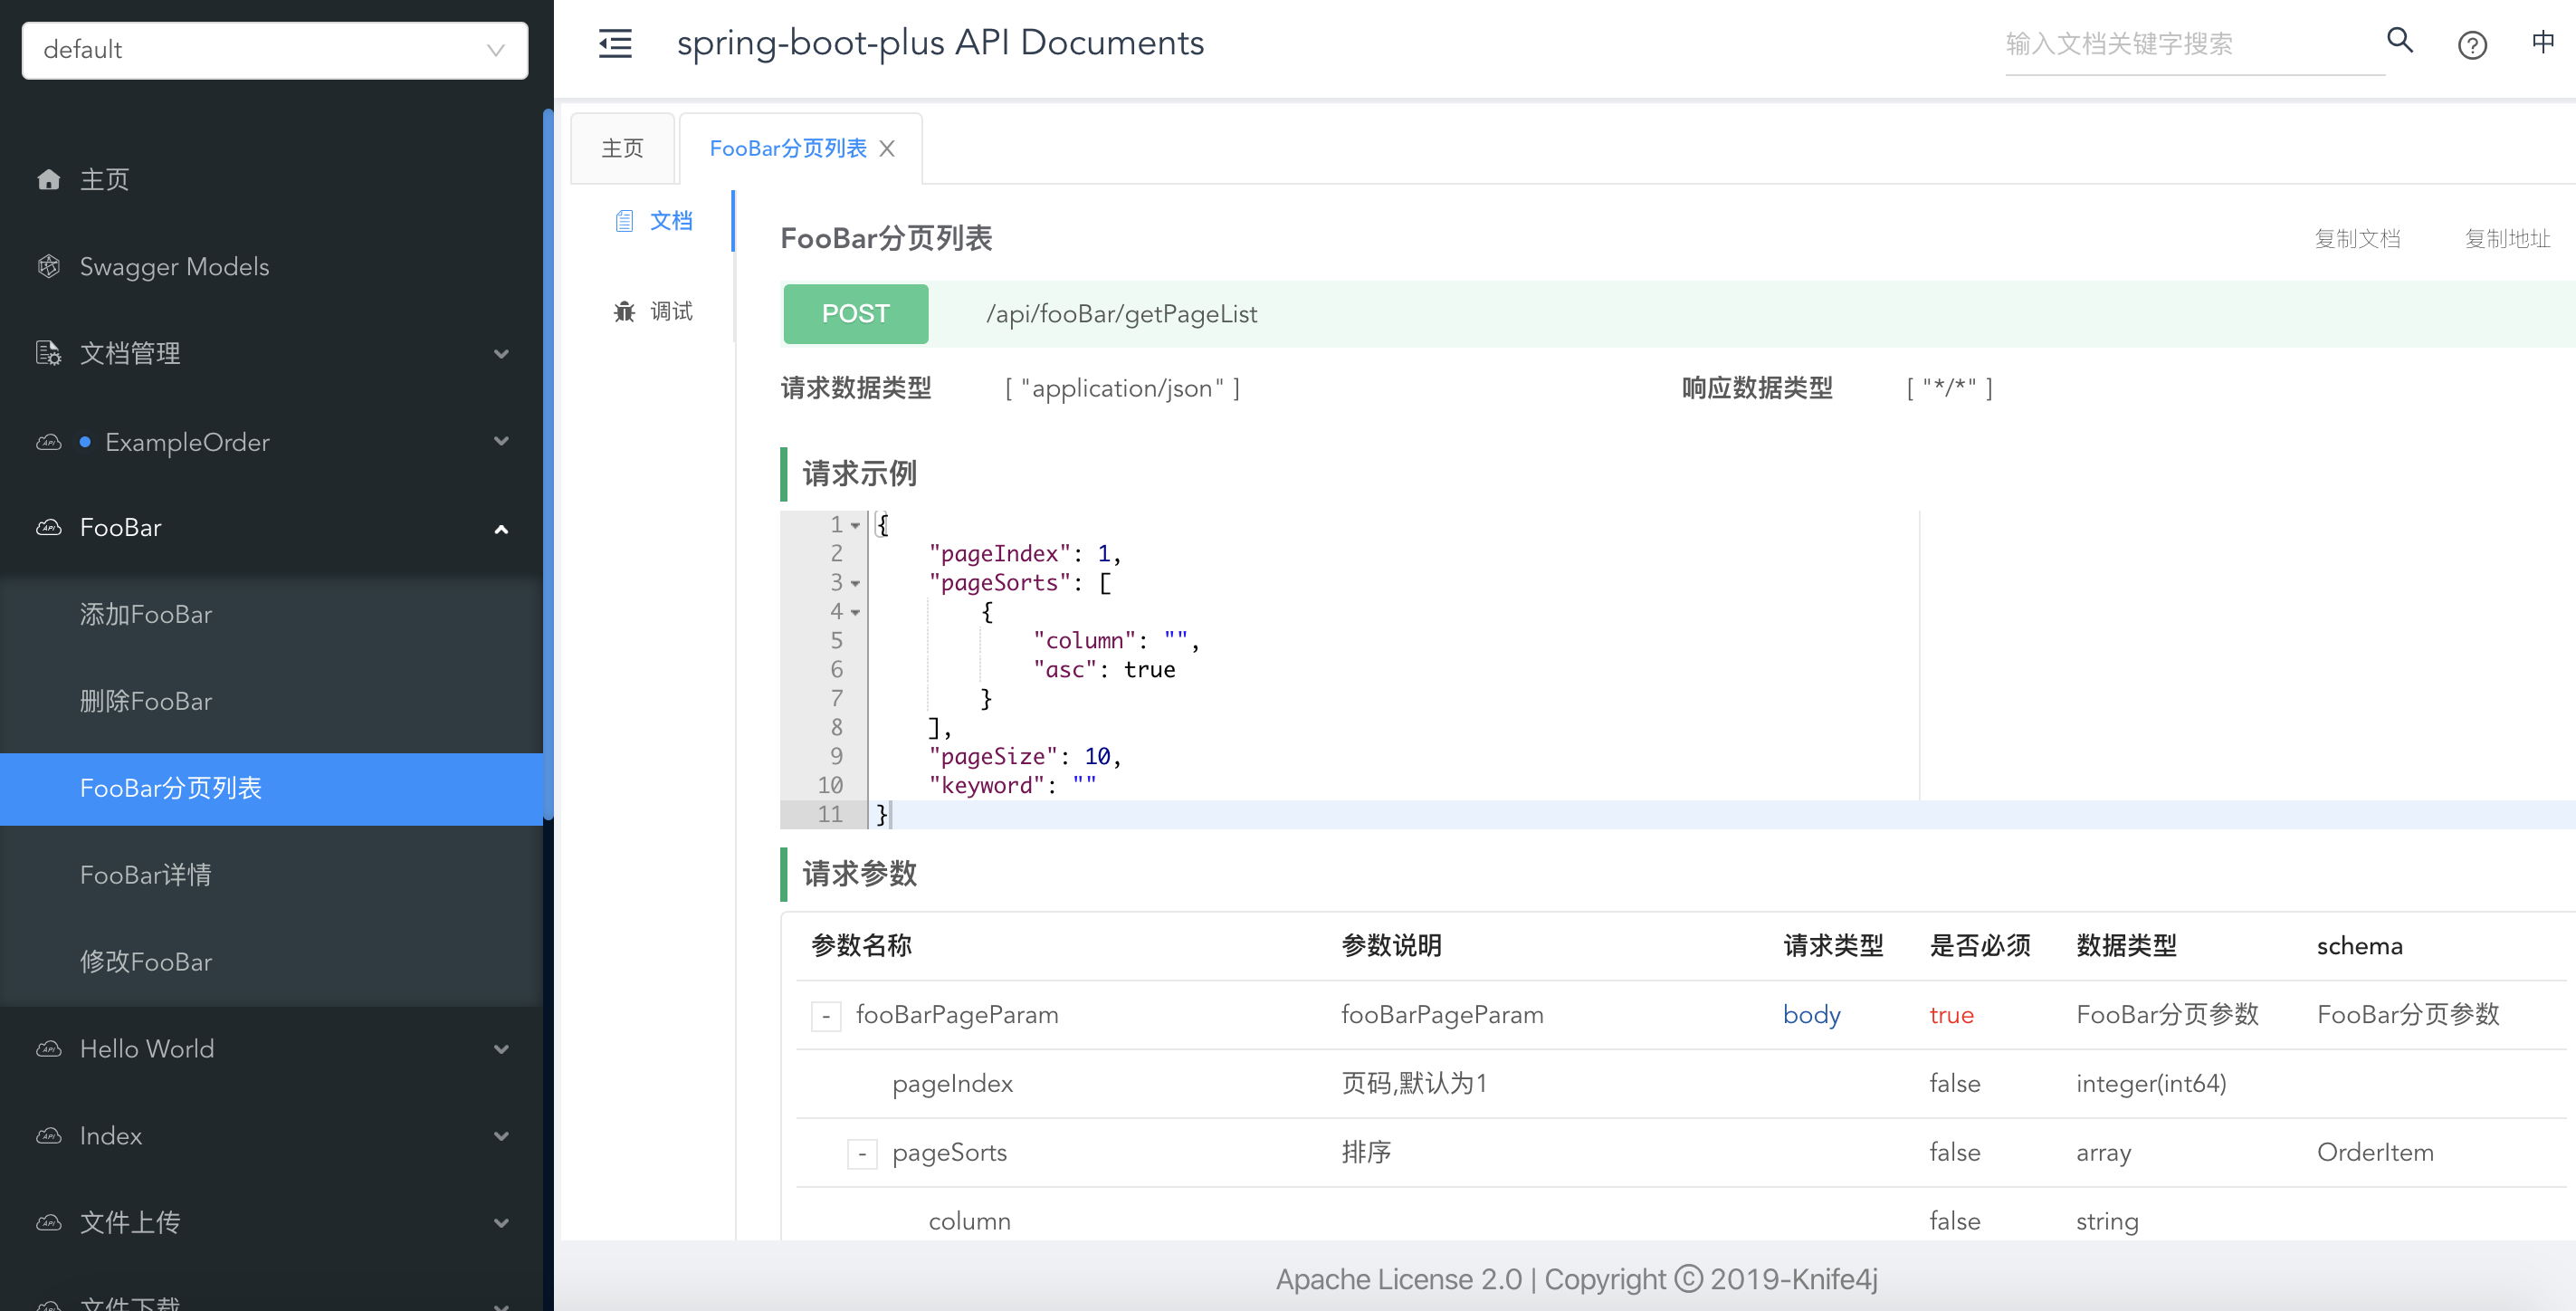Collapse the fooBarPageParam row toggle
This screenshot has height=1311, width=2576.
click(x=826, y=1016)
